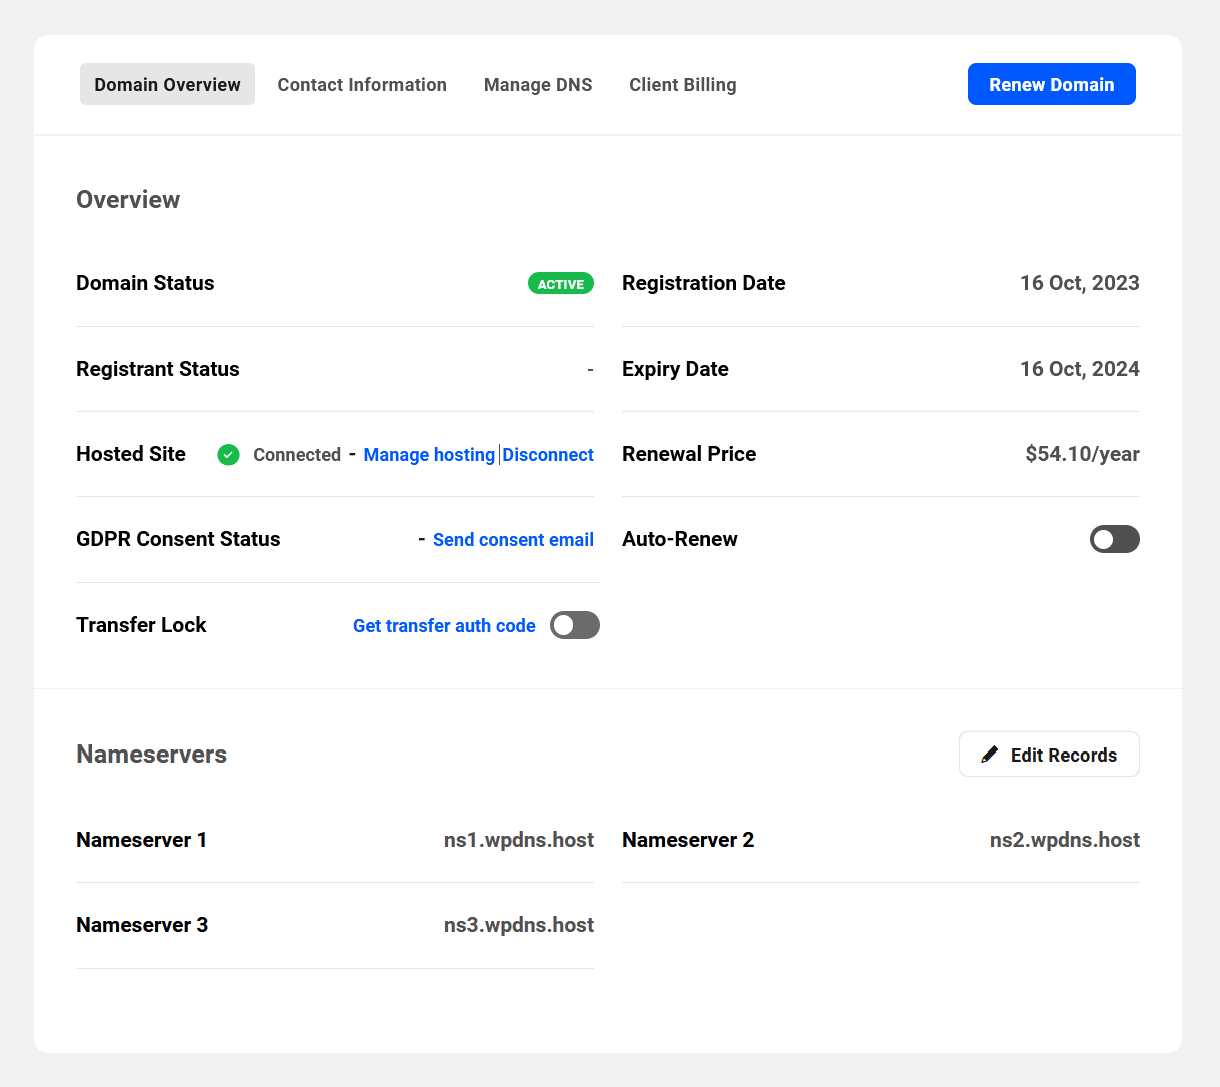
Task: Click the Send consent email link
Action: (513, 540)
